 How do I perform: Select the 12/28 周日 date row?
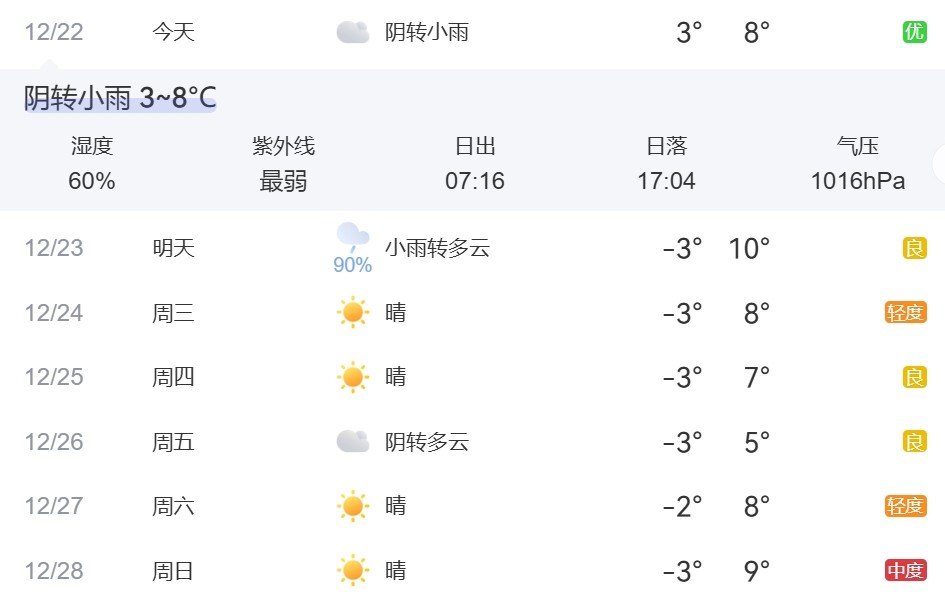click(x=53, y=571)
